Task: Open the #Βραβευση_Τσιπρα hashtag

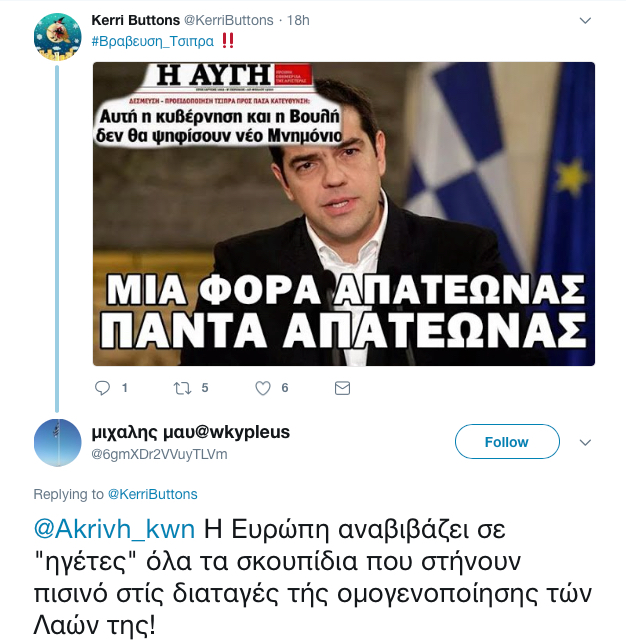Action: point(152,41)
